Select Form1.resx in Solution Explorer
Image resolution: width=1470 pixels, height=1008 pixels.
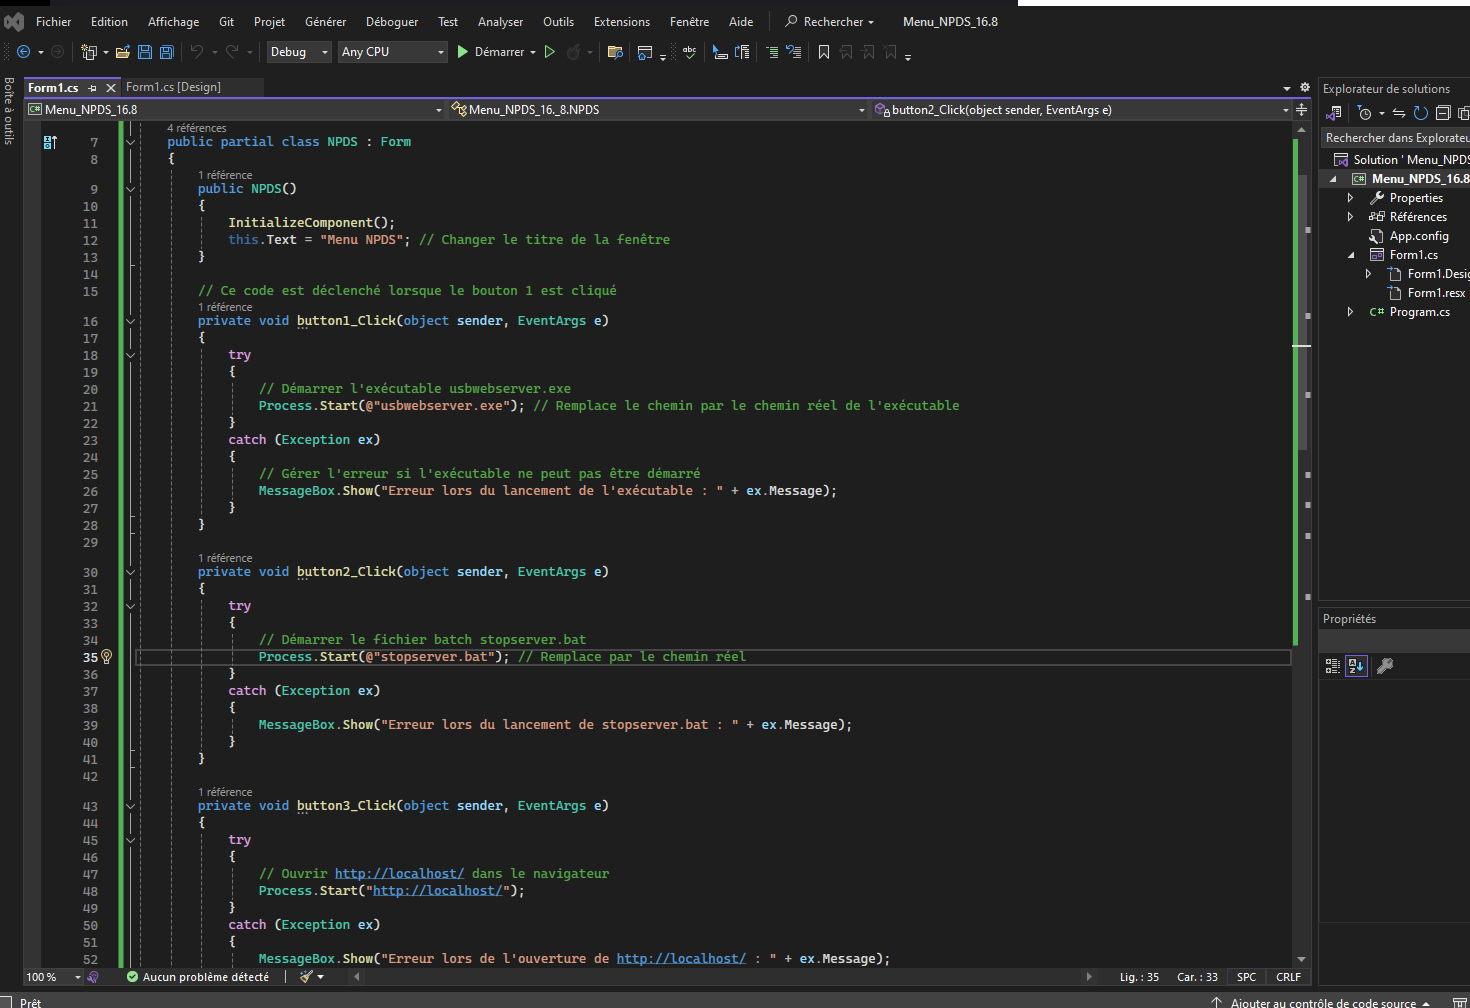[x=1436, y=293]
